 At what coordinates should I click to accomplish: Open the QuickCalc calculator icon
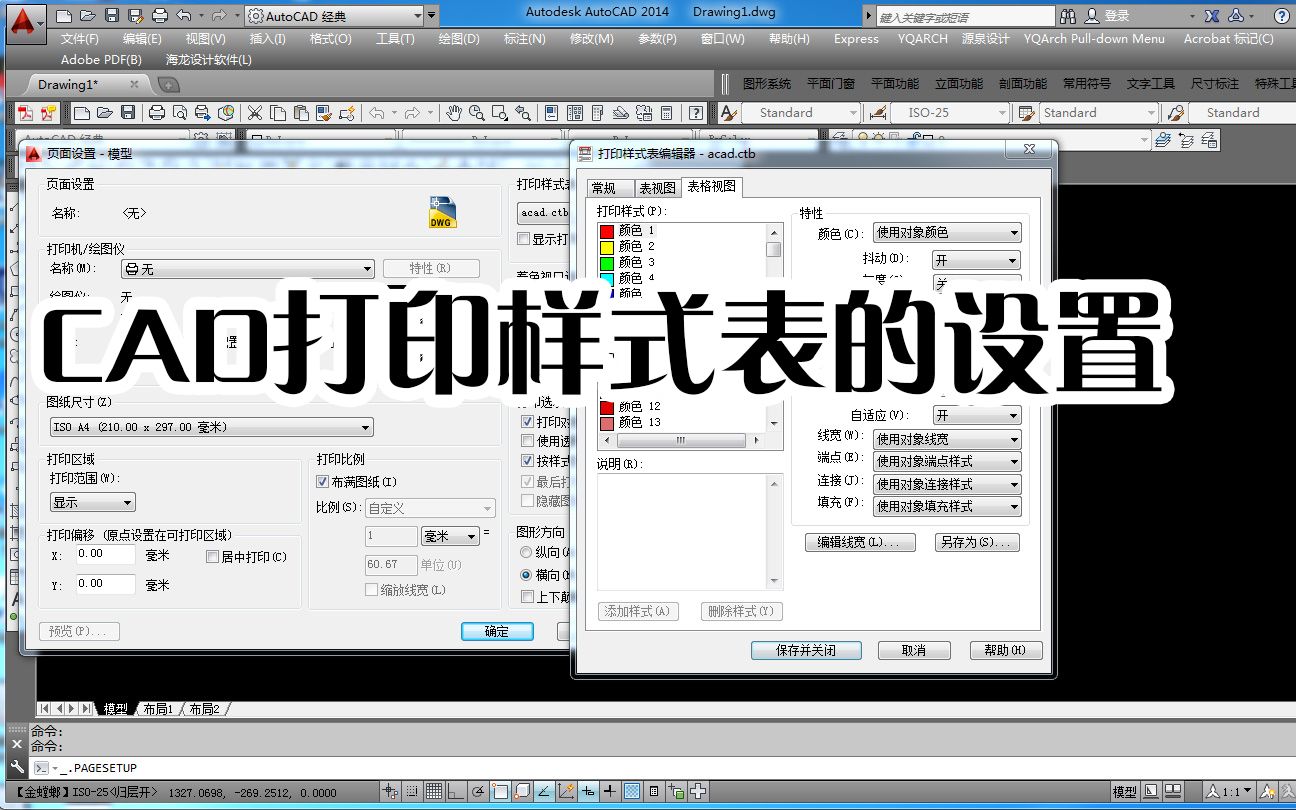tap(667, 113)
